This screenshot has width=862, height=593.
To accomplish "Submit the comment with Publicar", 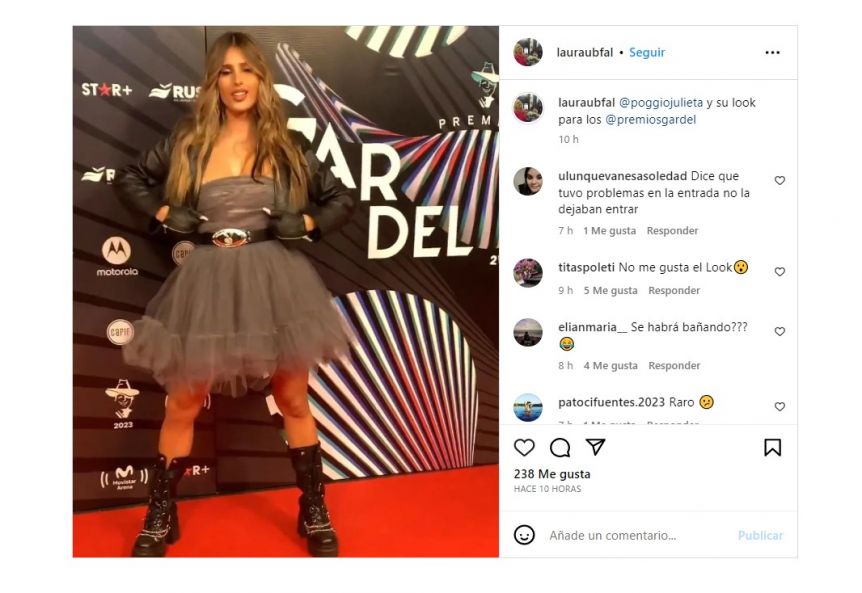I will click(760, 535).
